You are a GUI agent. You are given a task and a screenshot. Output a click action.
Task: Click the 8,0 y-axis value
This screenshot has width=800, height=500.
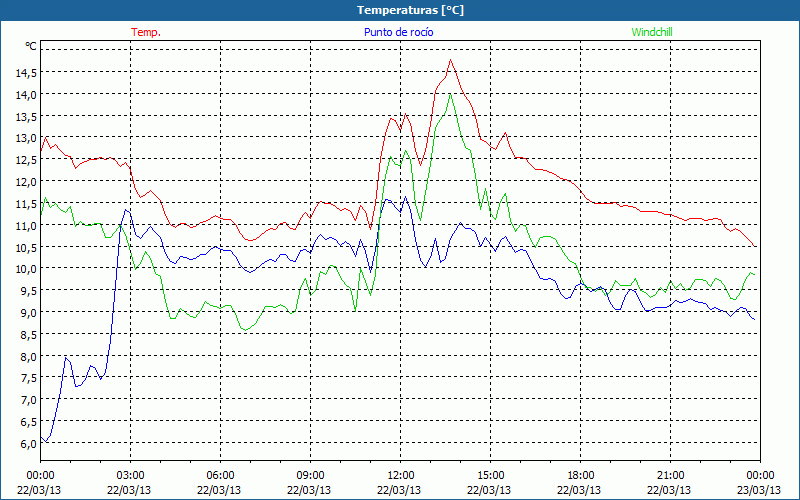point(28,357)
